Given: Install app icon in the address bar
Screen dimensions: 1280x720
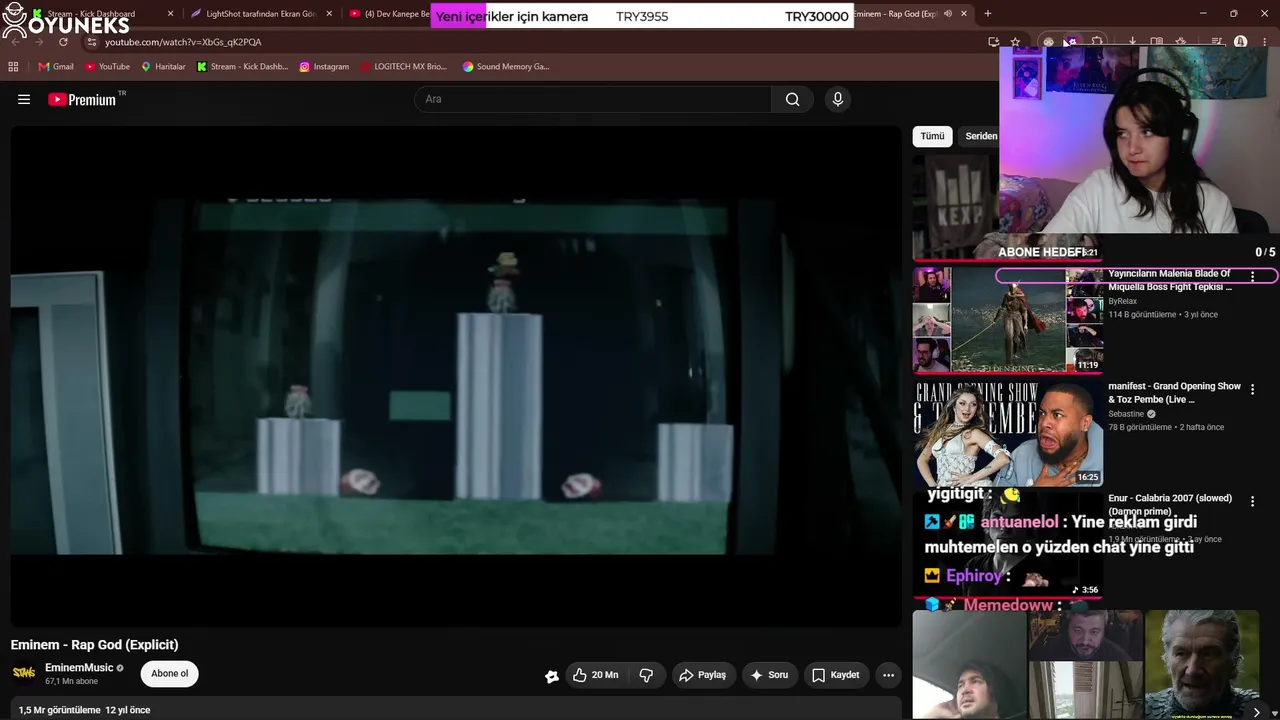Looking at the screenshot, I should pos(993,42).
